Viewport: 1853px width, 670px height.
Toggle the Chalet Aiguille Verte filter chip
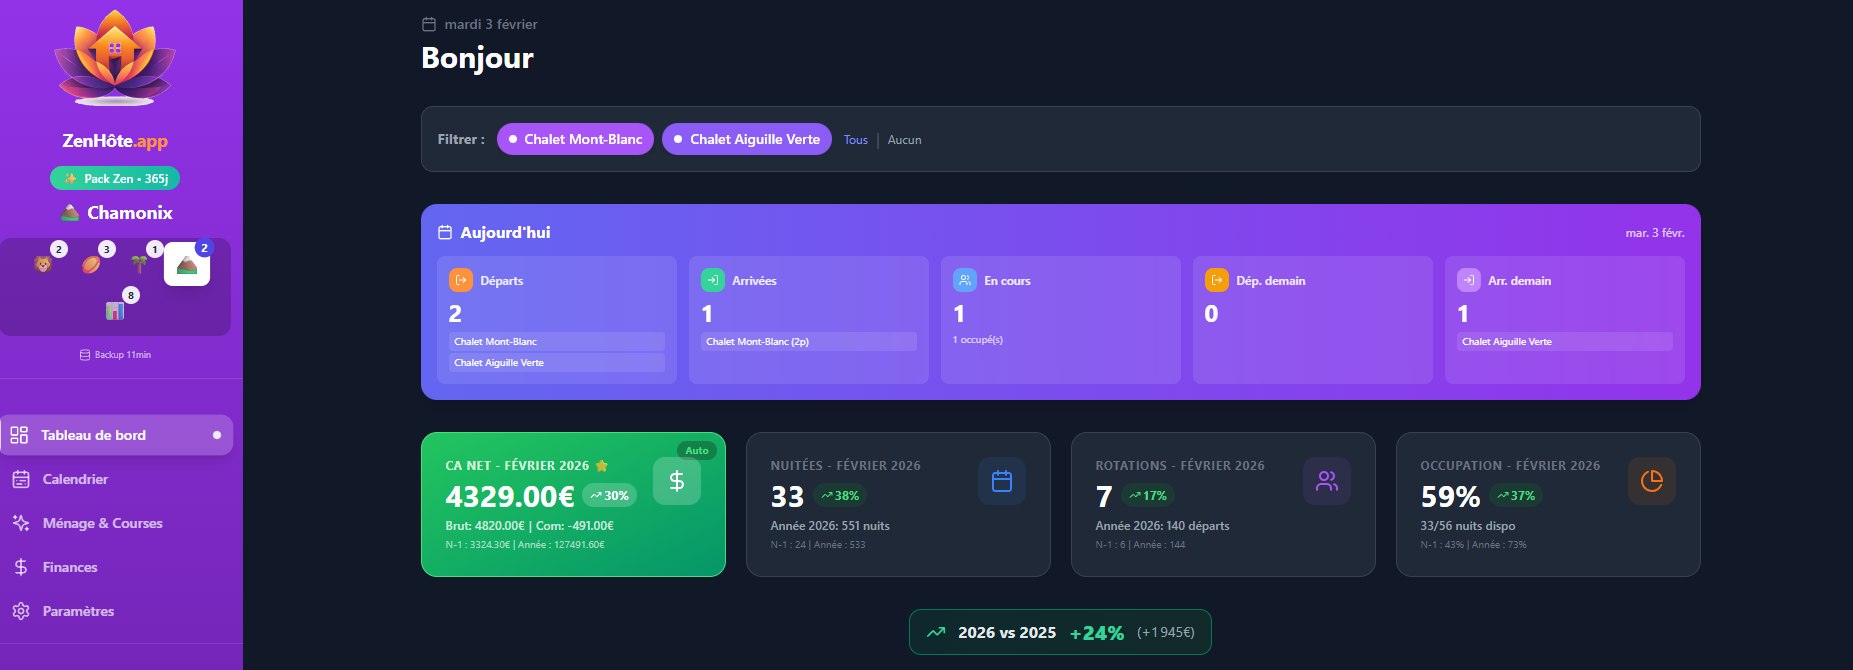click(746, 139)
